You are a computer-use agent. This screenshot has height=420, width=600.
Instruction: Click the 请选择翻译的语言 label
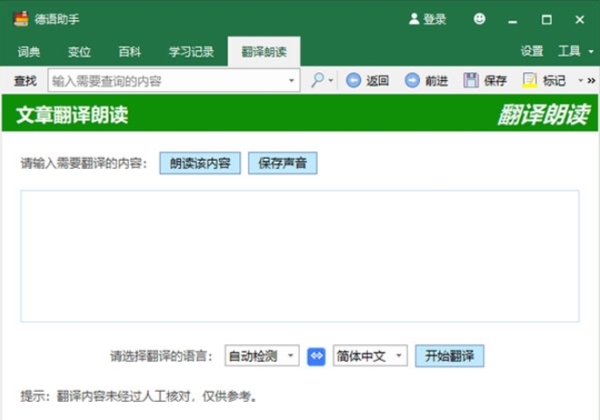tap(161, 356)
